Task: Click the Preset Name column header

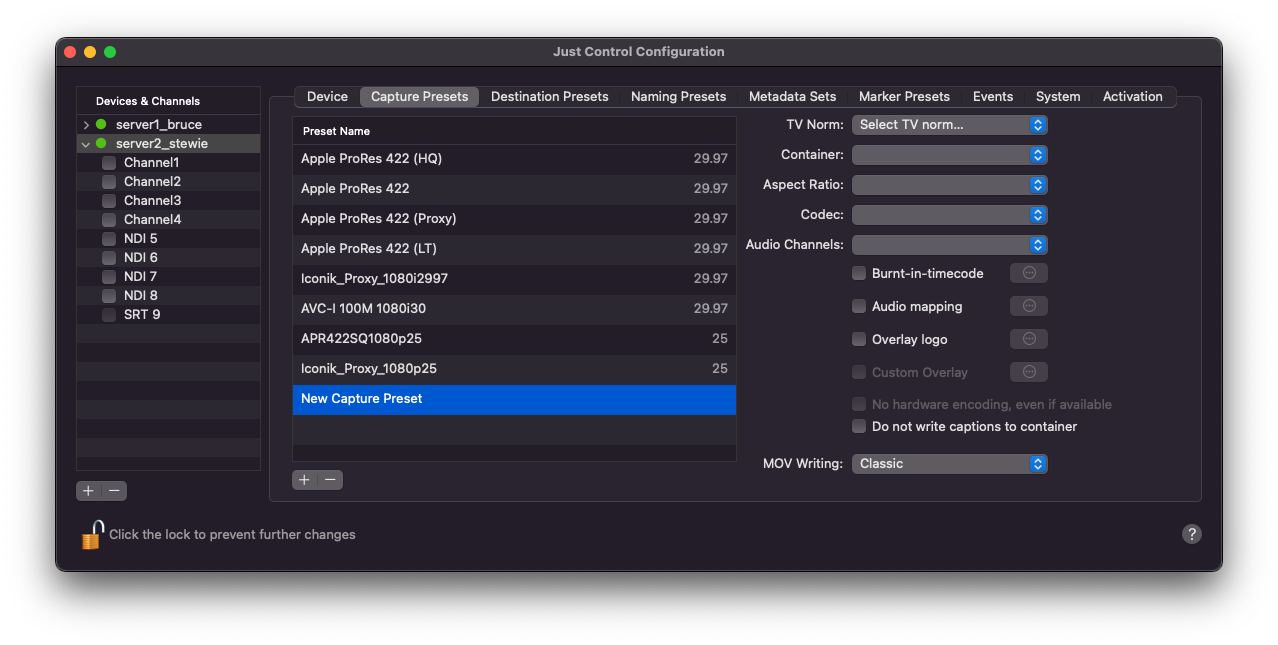Action: point(514,131)
